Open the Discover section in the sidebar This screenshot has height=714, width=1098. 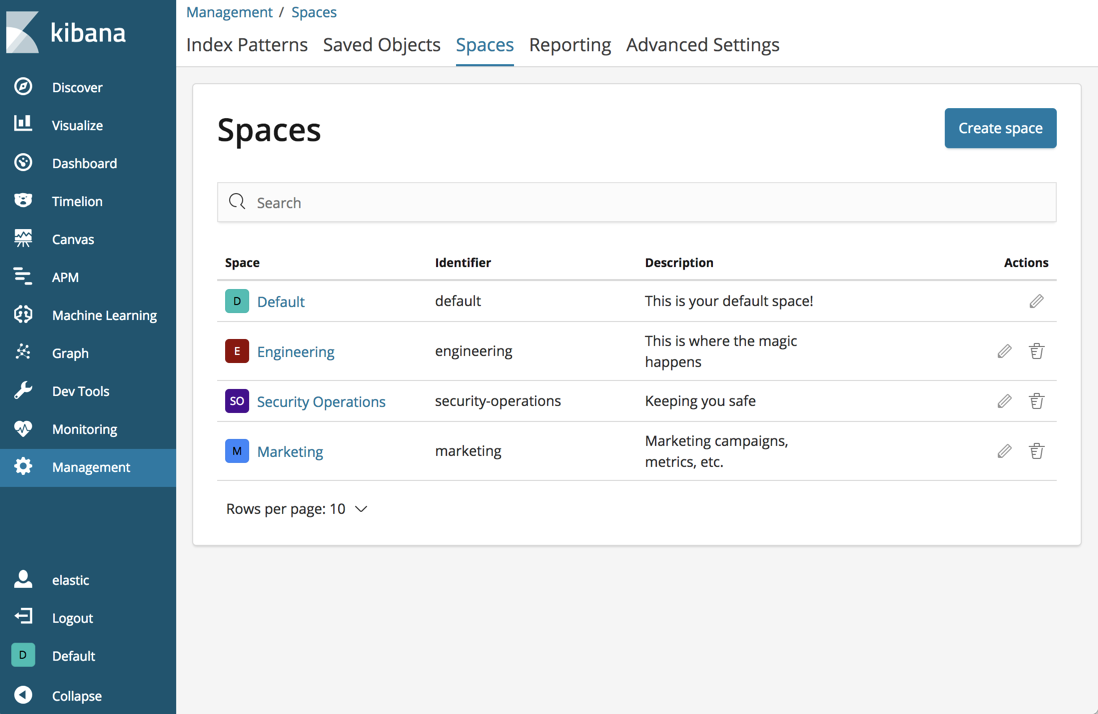click(x=22, y=86)
